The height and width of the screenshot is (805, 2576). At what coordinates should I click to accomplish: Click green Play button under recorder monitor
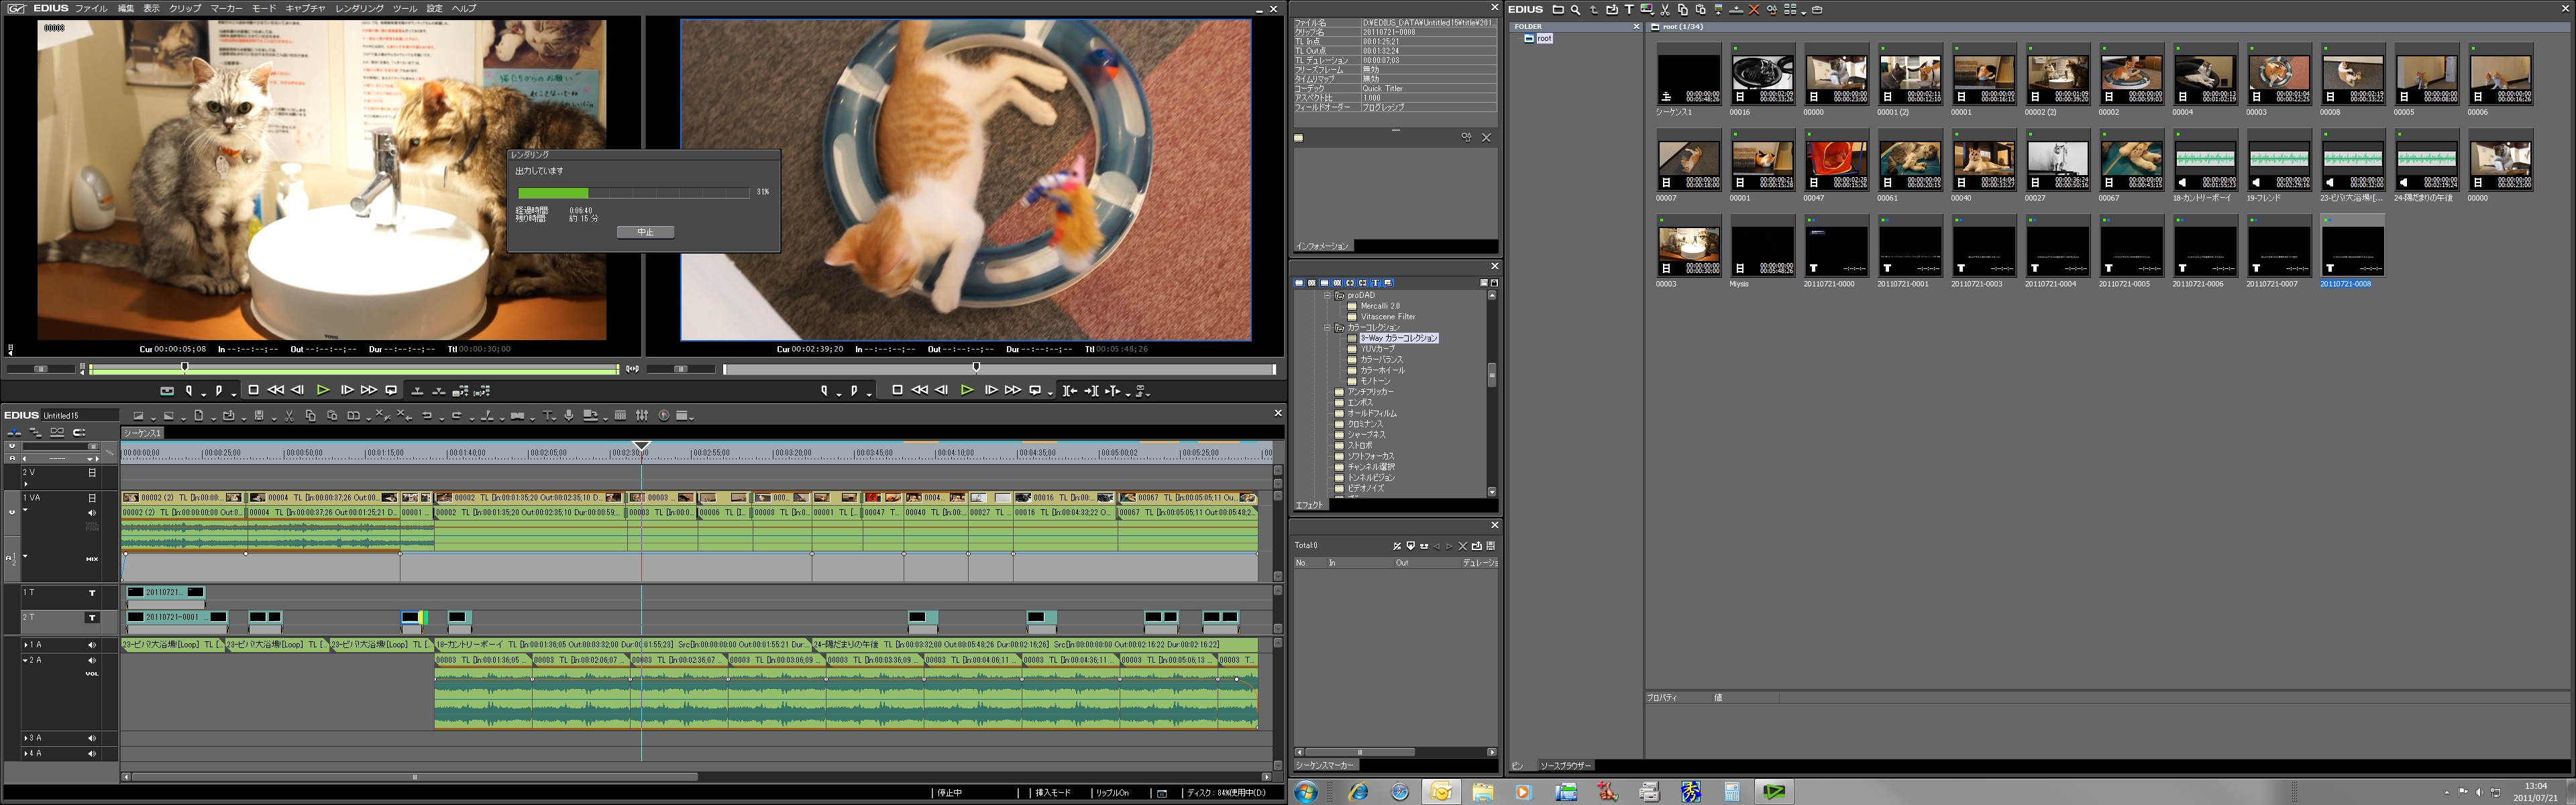click(966, 391)
